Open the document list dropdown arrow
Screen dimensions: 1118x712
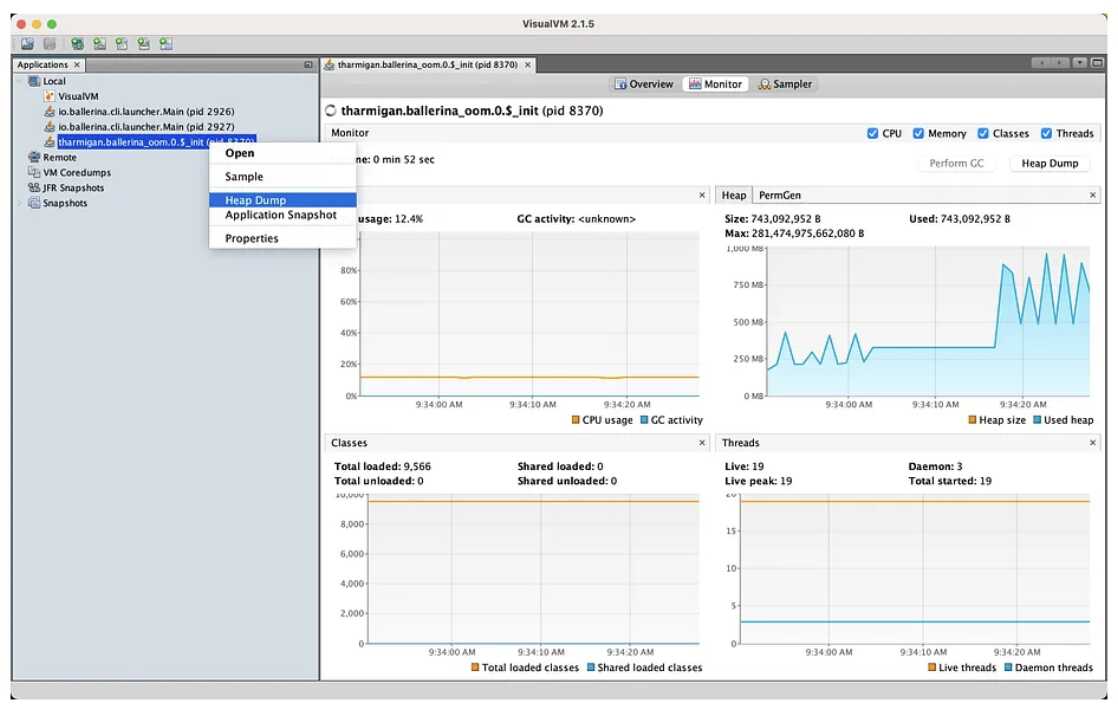coord(1080,64)
